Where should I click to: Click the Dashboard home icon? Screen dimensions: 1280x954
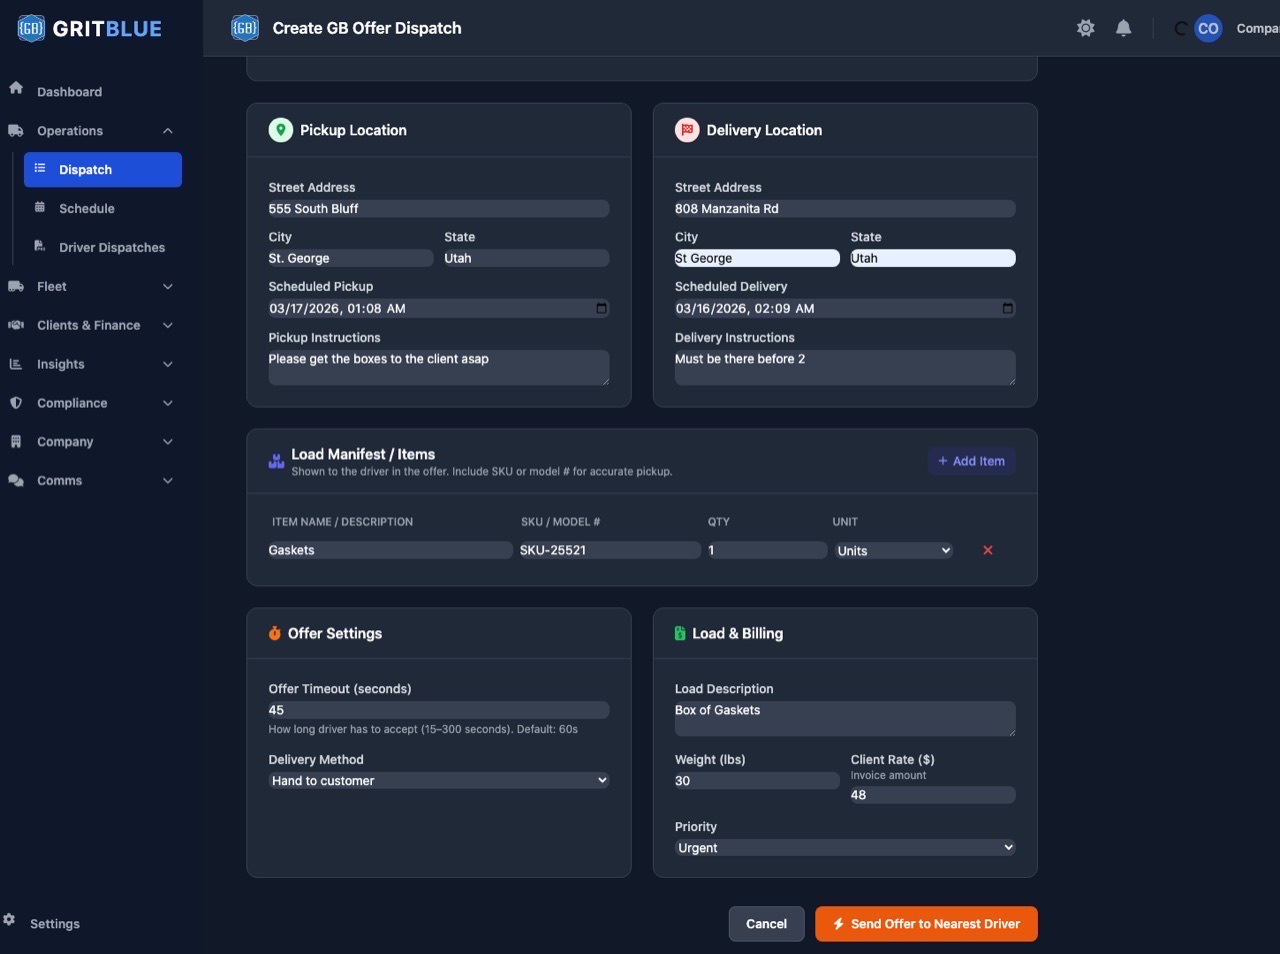coord(16,88)
